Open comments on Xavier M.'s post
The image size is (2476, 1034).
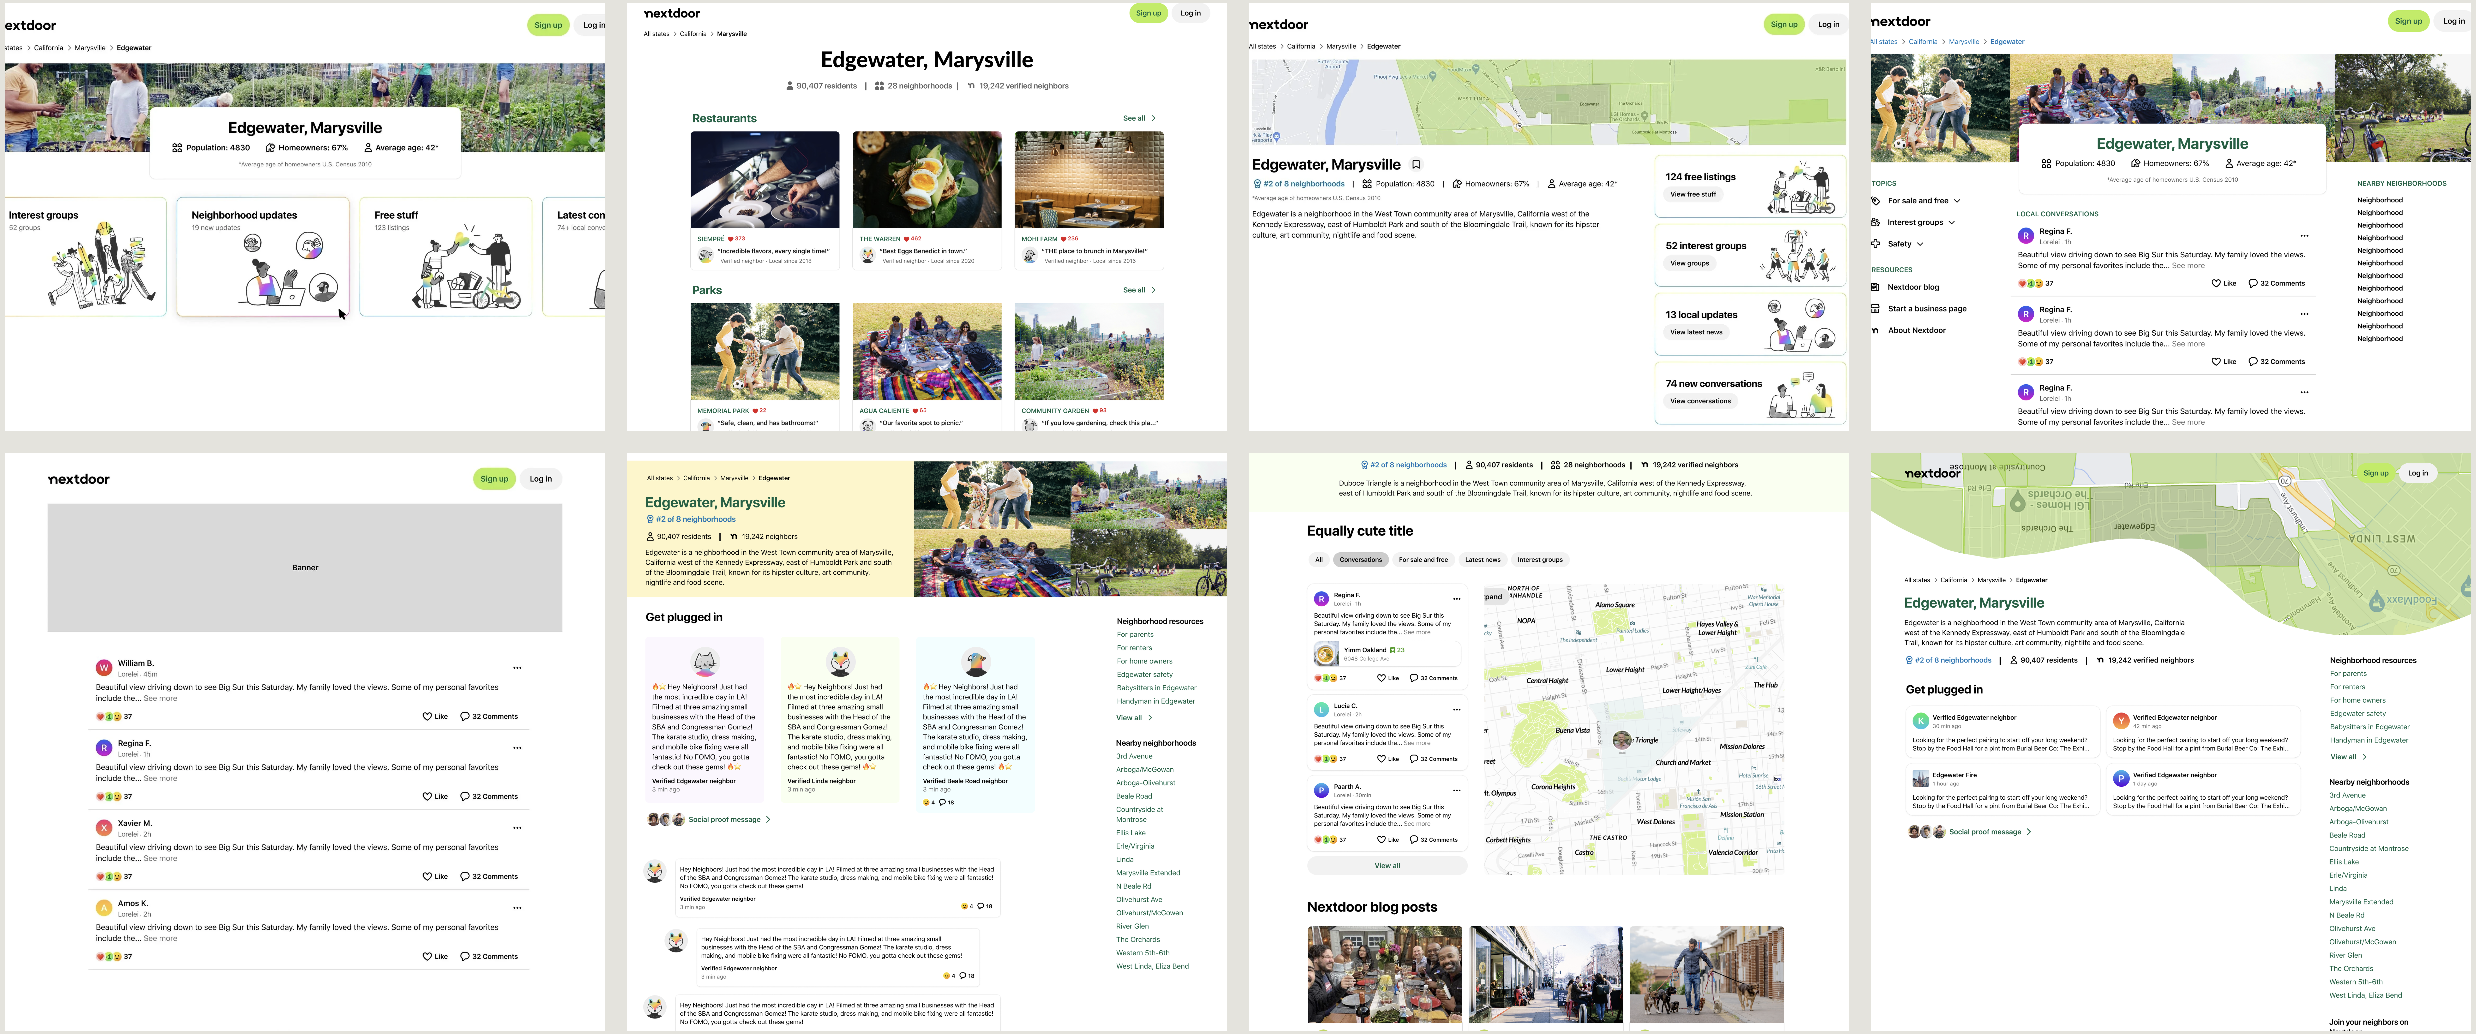coord(489,877)
